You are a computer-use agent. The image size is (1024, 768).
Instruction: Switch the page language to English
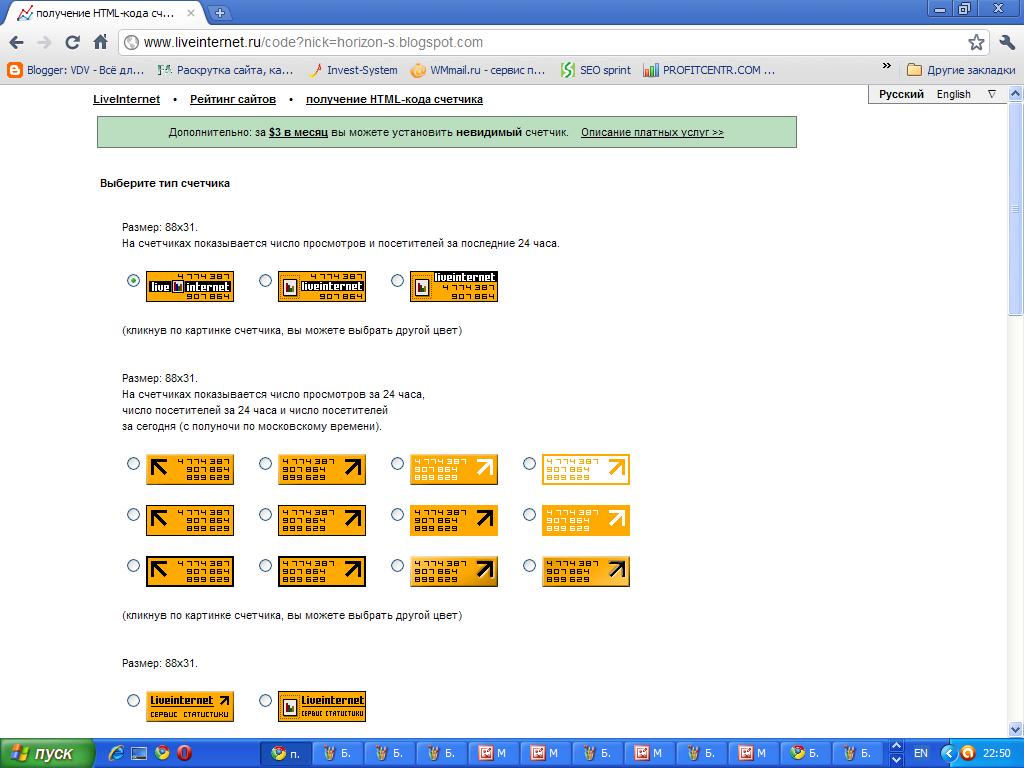(x=953, y=95)
